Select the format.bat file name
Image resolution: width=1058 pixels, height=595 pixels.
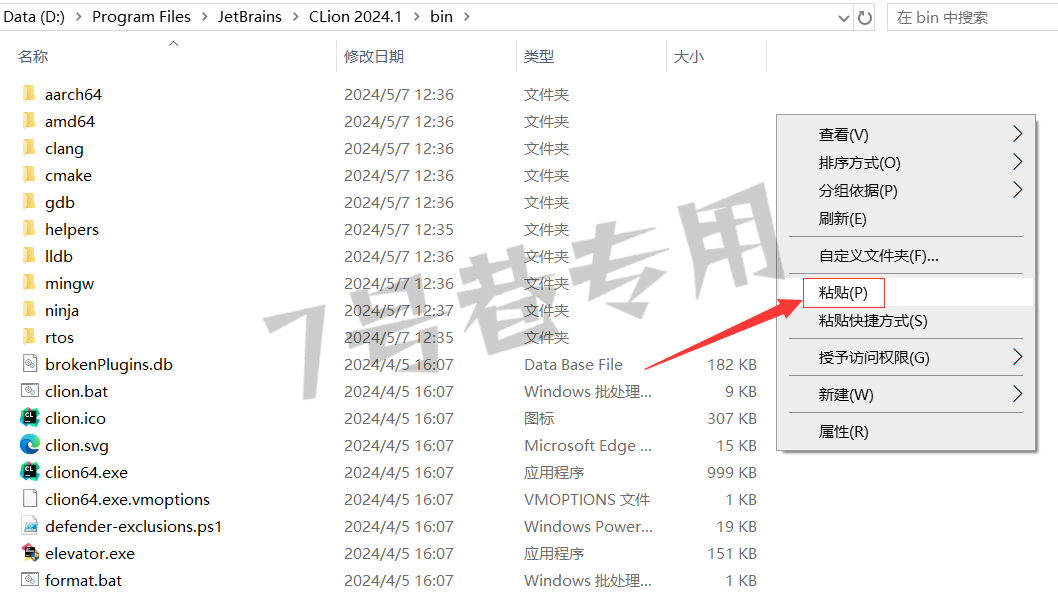click(x=84, y=580)
